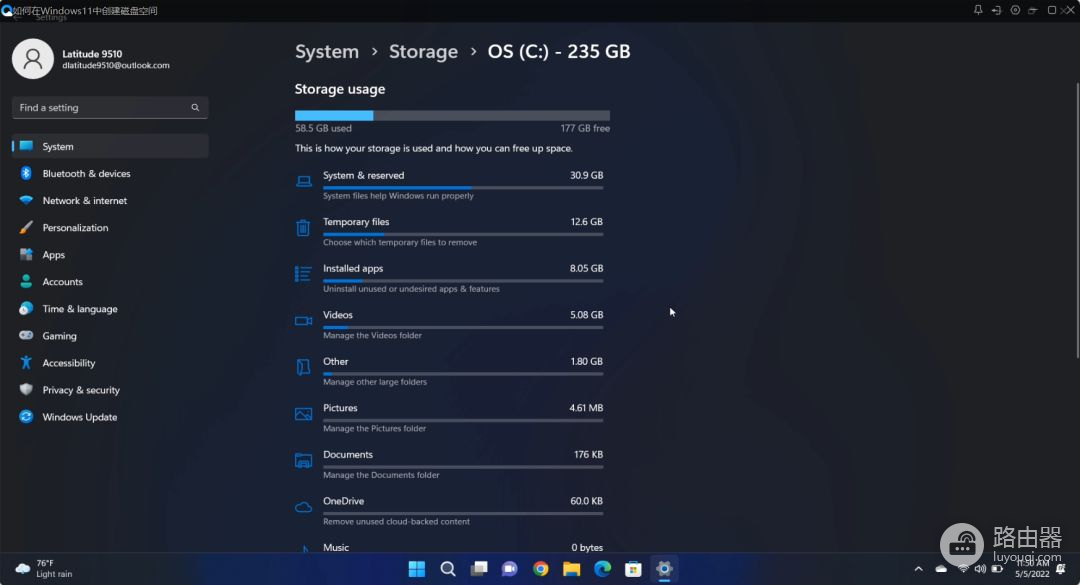
Task: Open Windows Update section
Action: [x=79, y=417]
